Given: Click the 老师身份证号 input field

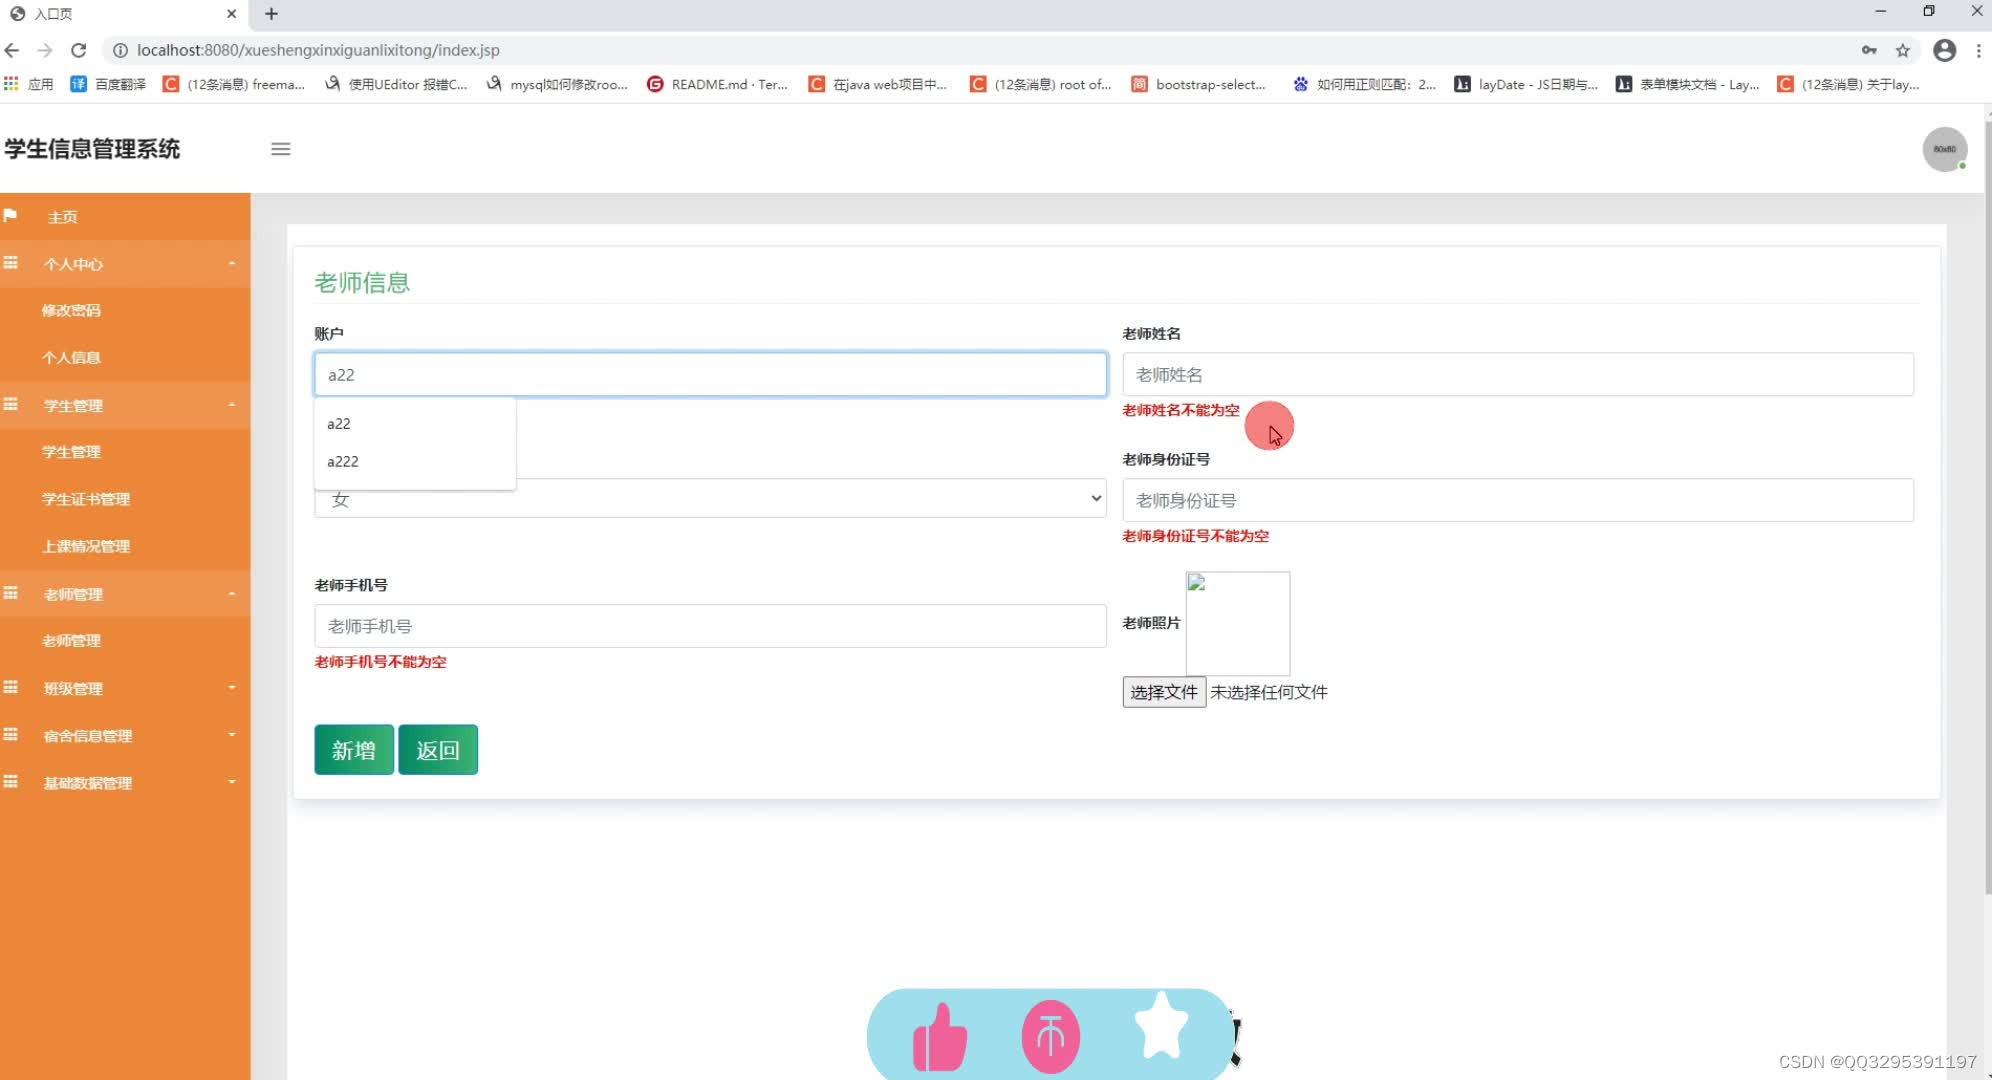Looking at the screenshot, I should pos(1518,500).
